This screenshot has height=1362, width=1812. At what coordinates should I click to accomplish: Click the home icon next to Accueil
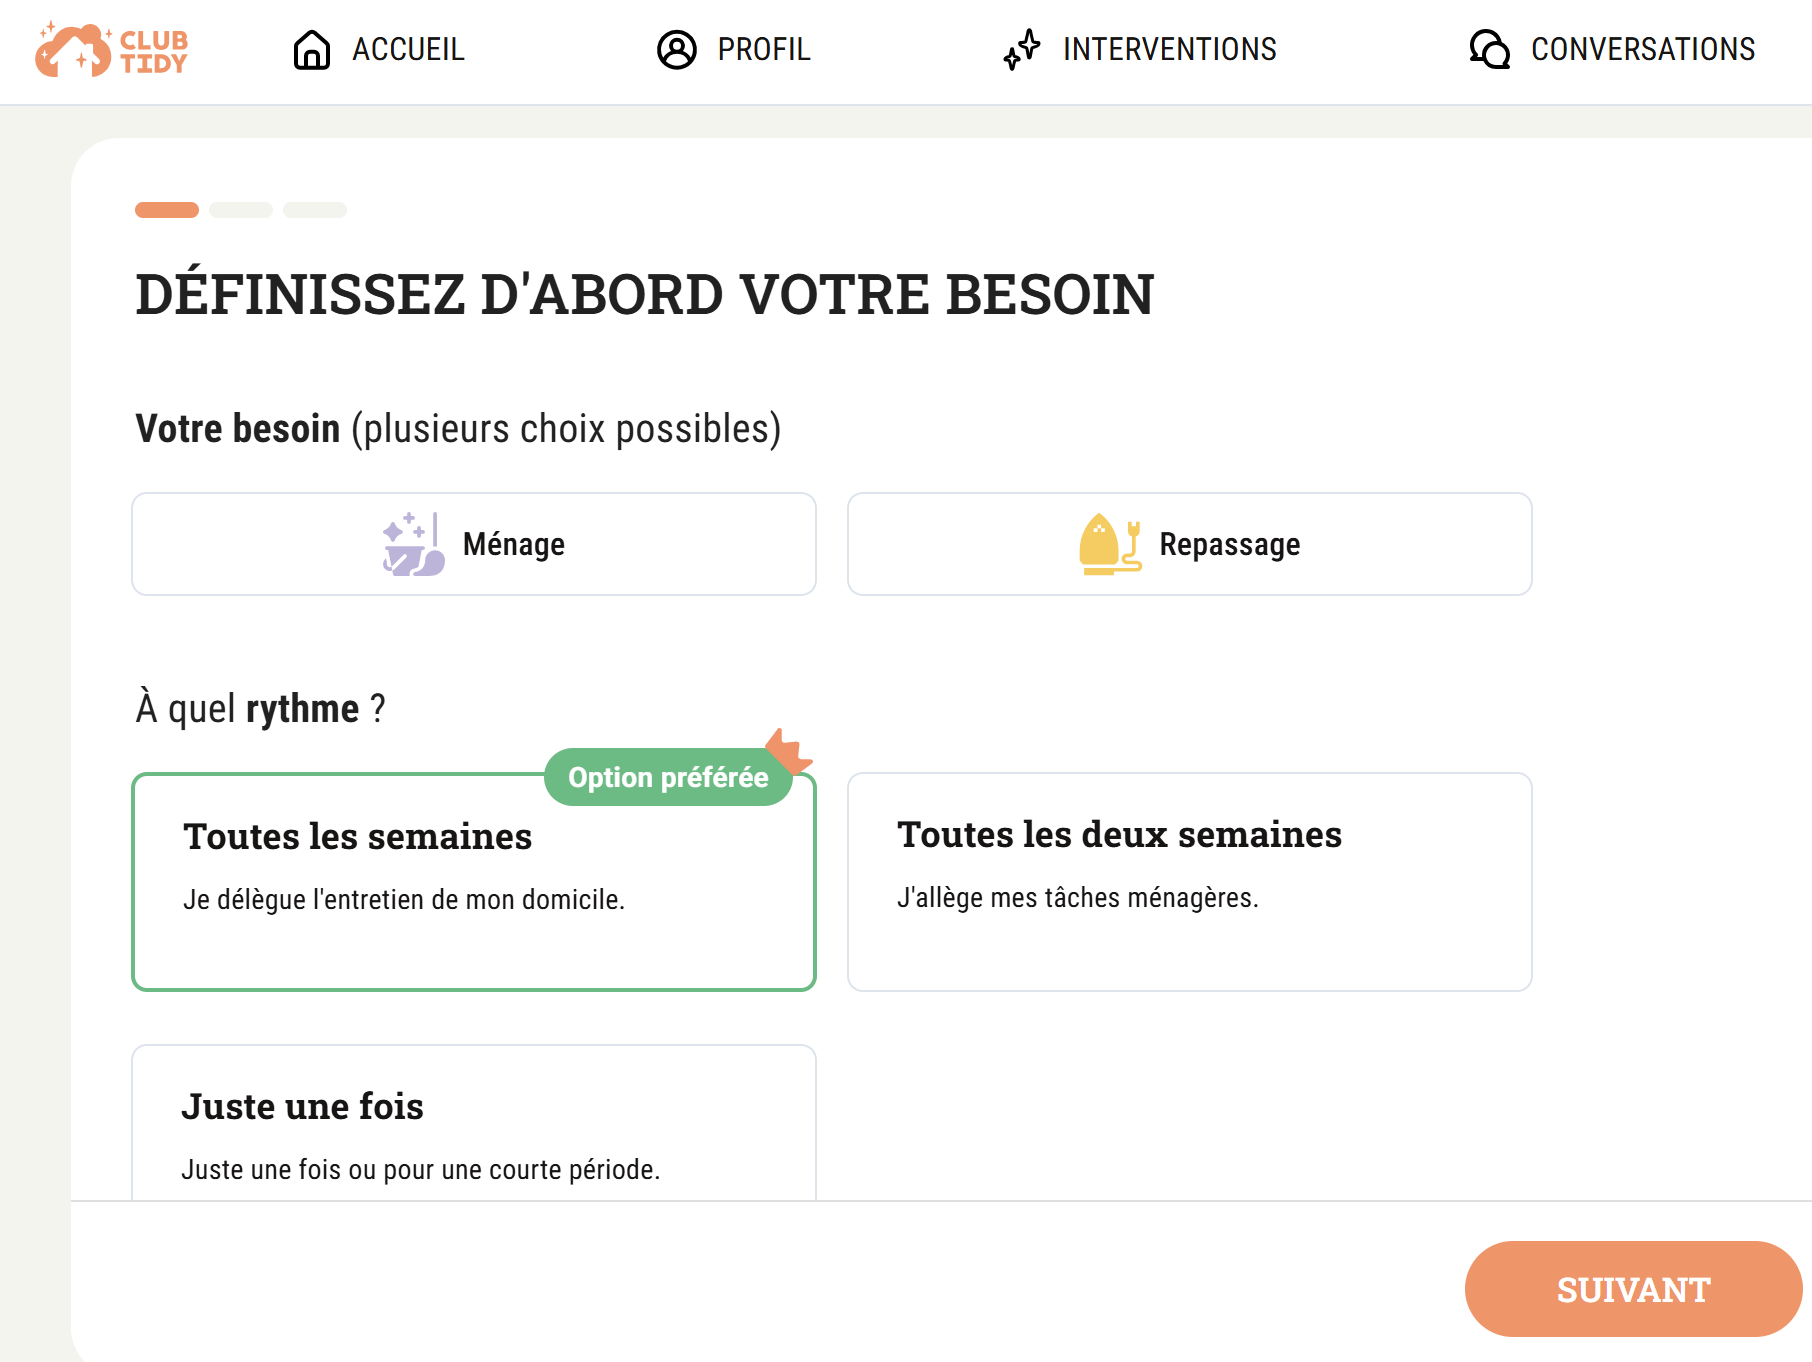point(312,49)
